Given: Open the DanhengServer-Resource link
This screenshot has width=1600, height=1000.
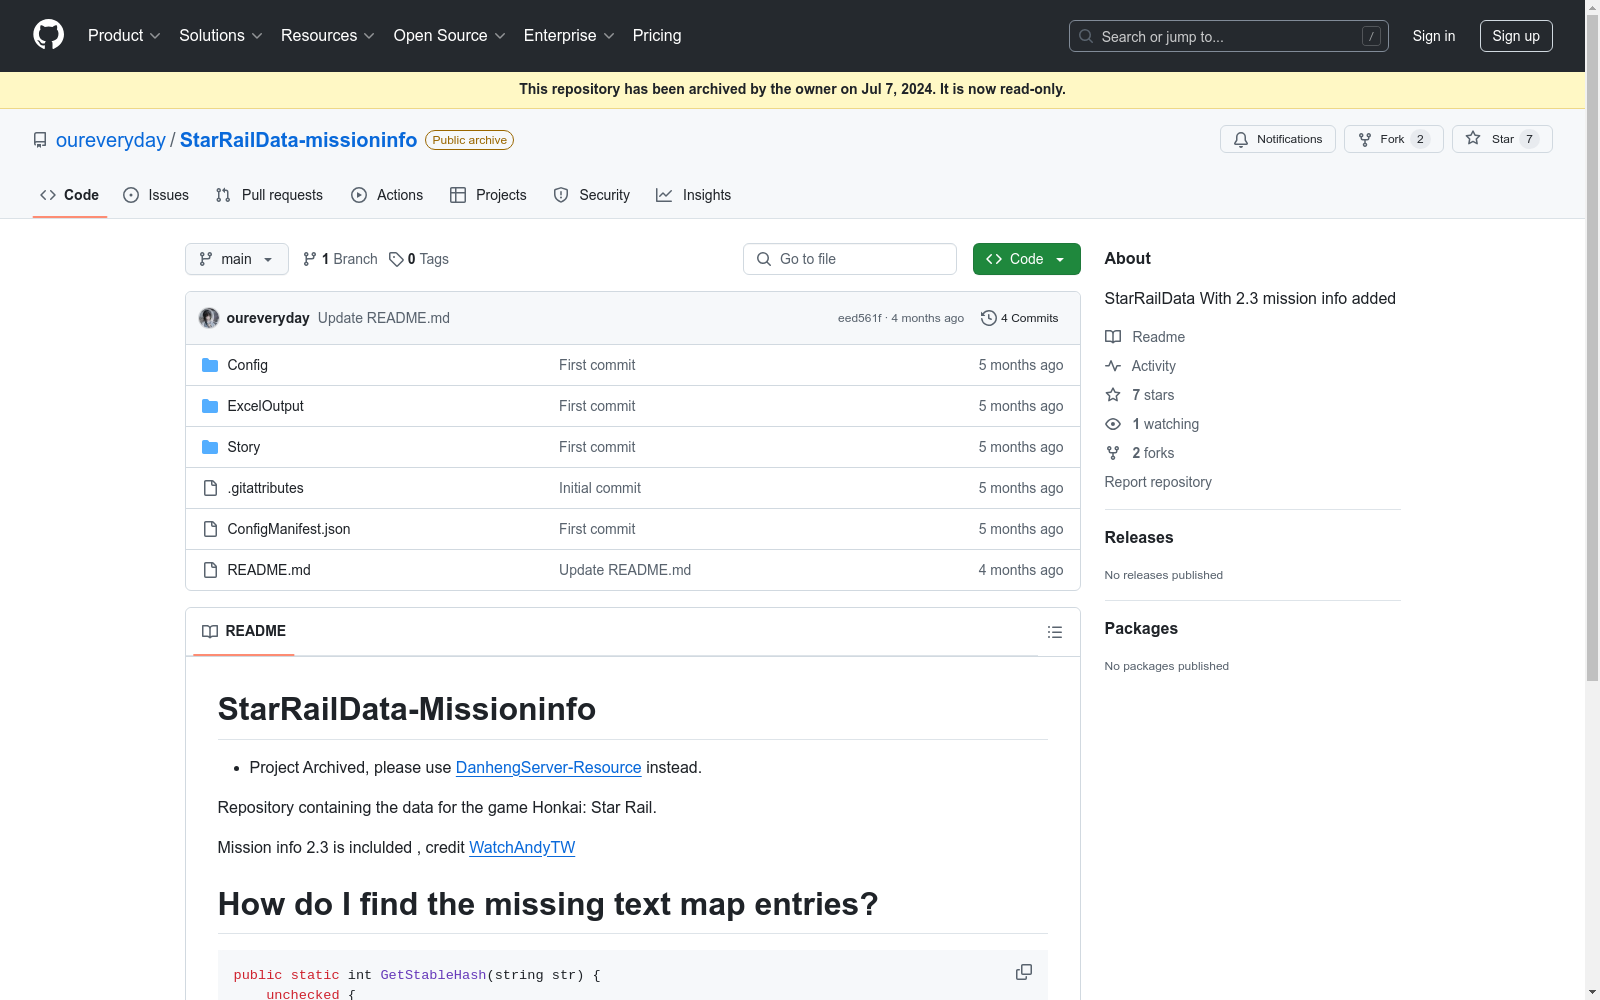Looking at the screenshot, I should point(548,767).
